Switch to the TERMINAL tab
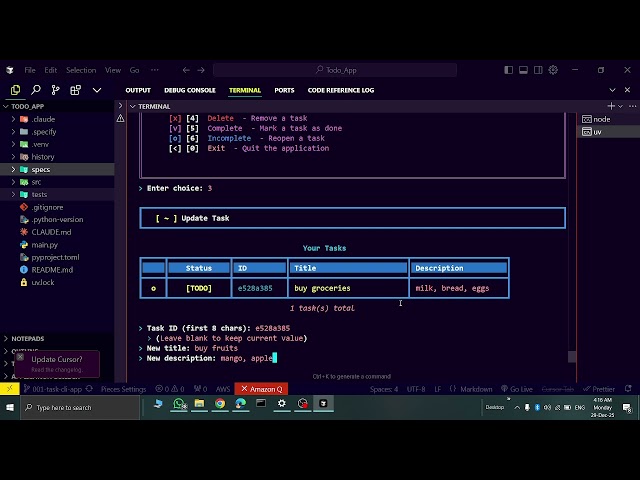 coord(245,90)
